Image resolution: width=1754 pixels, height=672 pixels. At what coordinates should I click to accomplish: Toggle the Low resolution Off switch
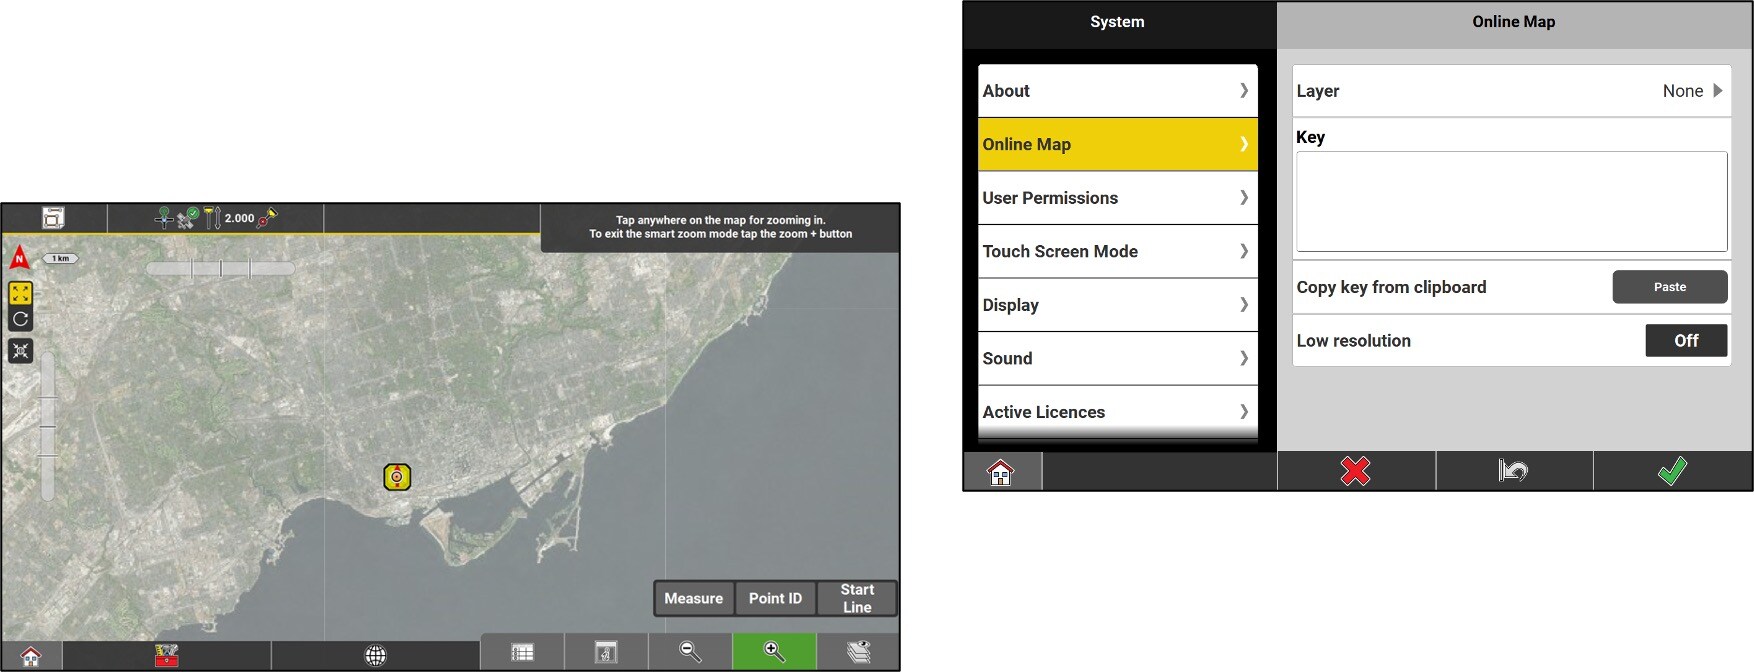click(1686, 341)
